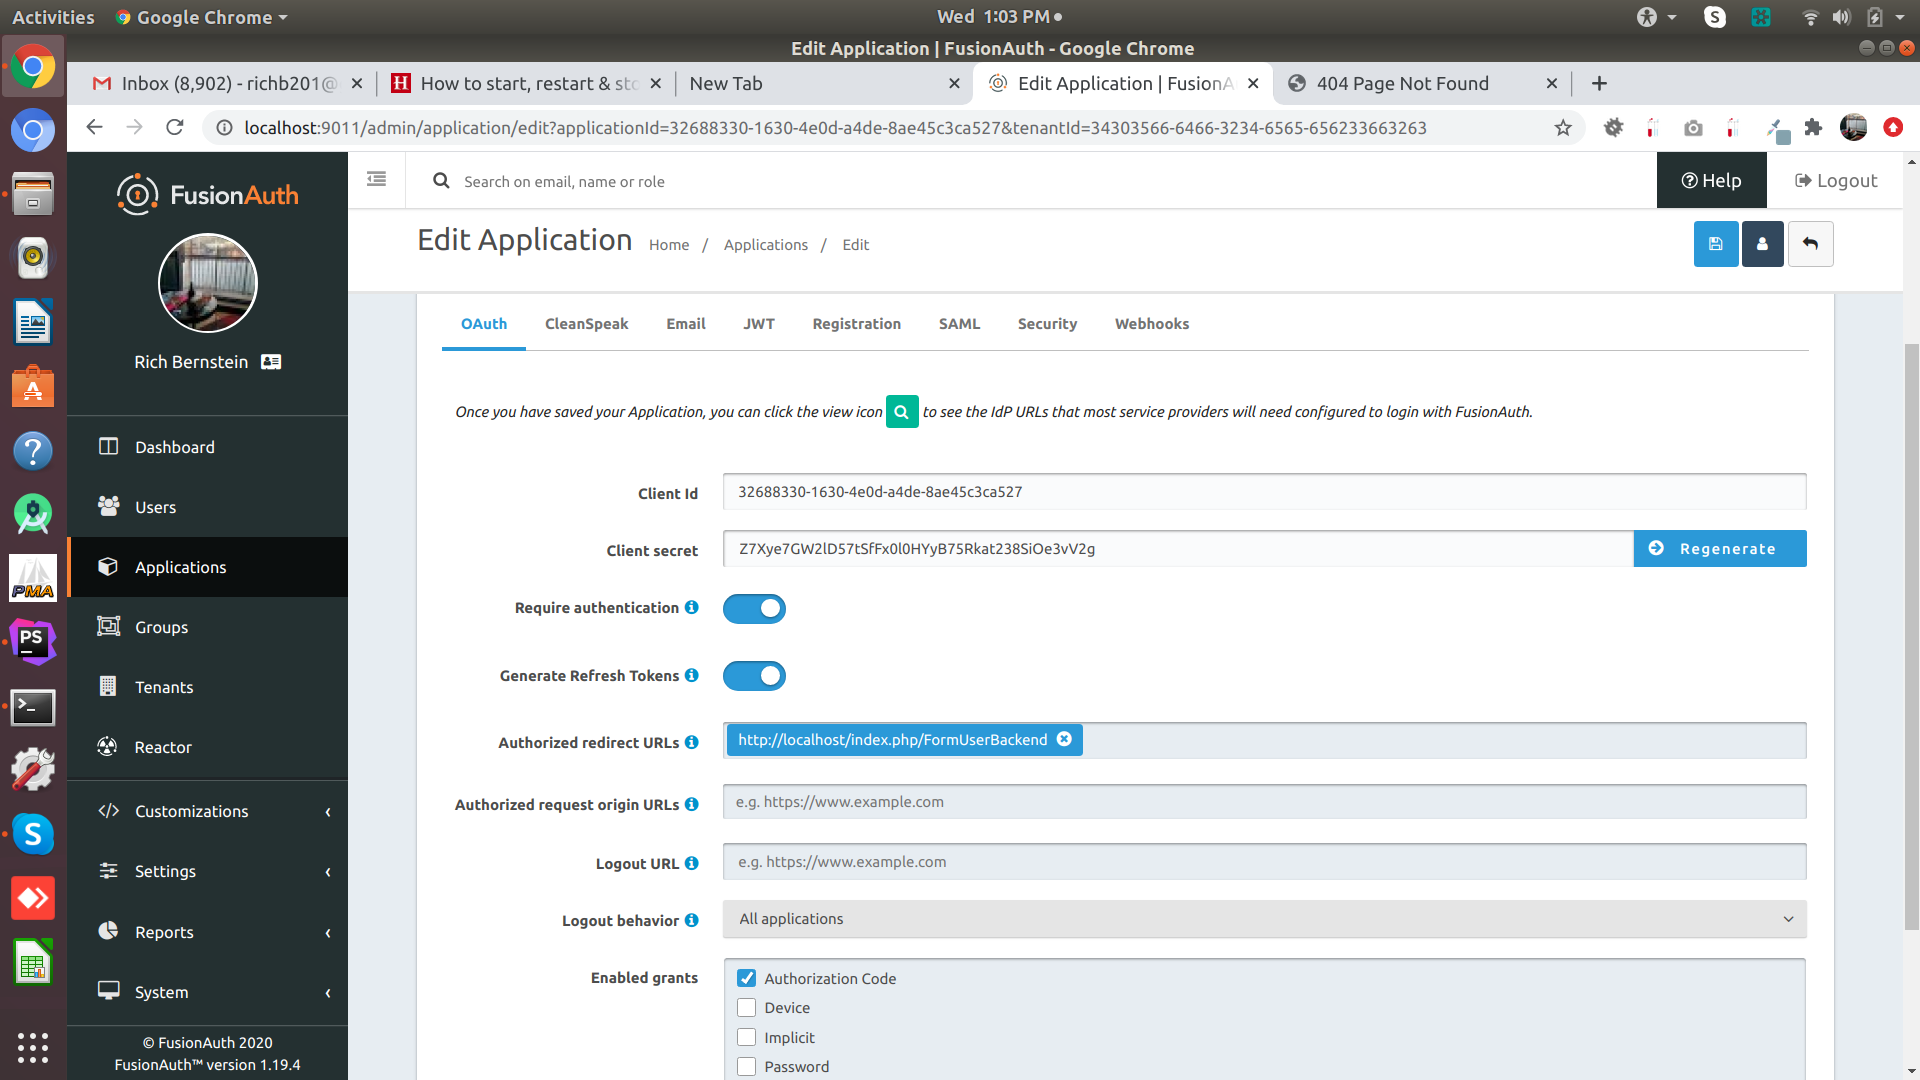Switch to the SAML tab
Screen dimensions: 1920x1080
959,324
